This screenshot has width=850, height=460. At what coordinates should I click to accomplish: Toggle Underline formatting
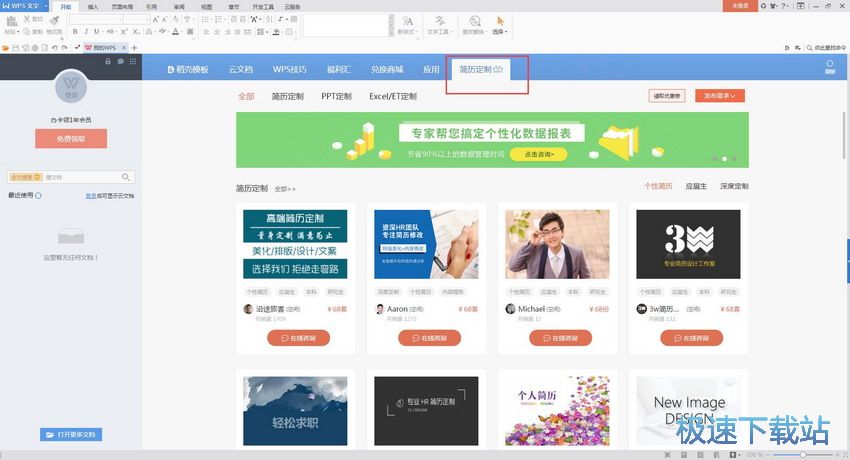tap(96, 32)
